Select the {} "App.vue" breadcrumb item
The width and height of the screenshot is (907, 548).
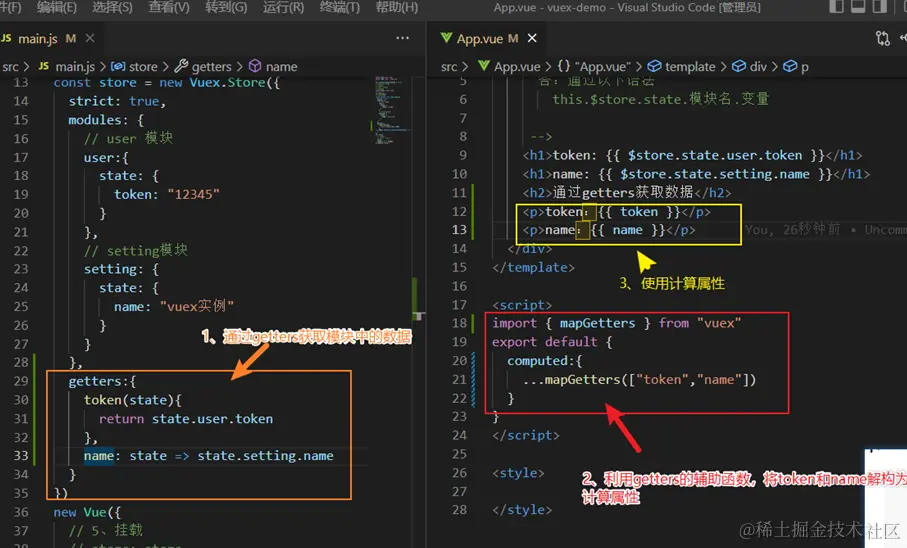(x=593, y=67)
